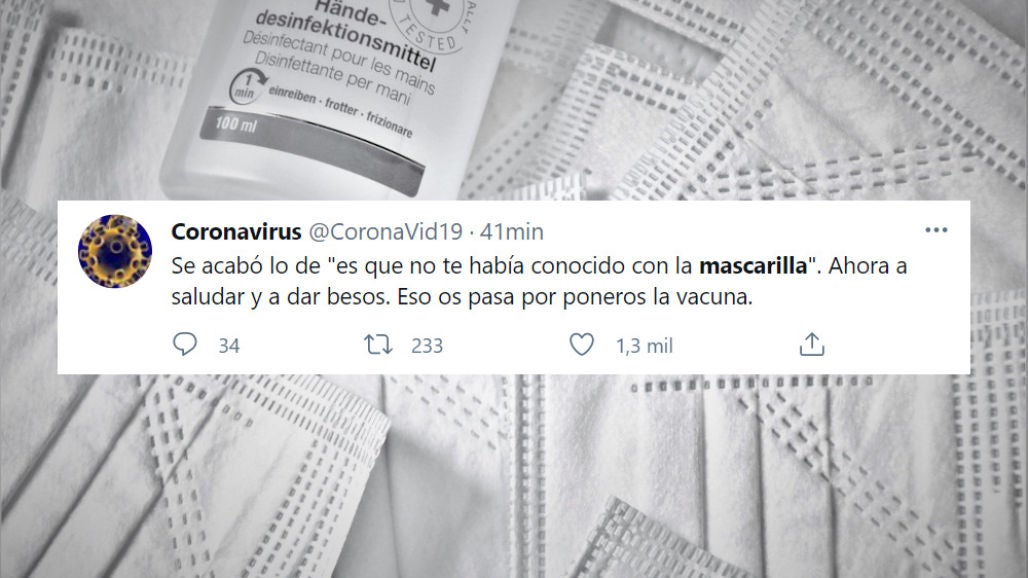Viewport: 1028px width, 578px height.
Task: Open the three-dot more options menu
Action: click(936, 230)
